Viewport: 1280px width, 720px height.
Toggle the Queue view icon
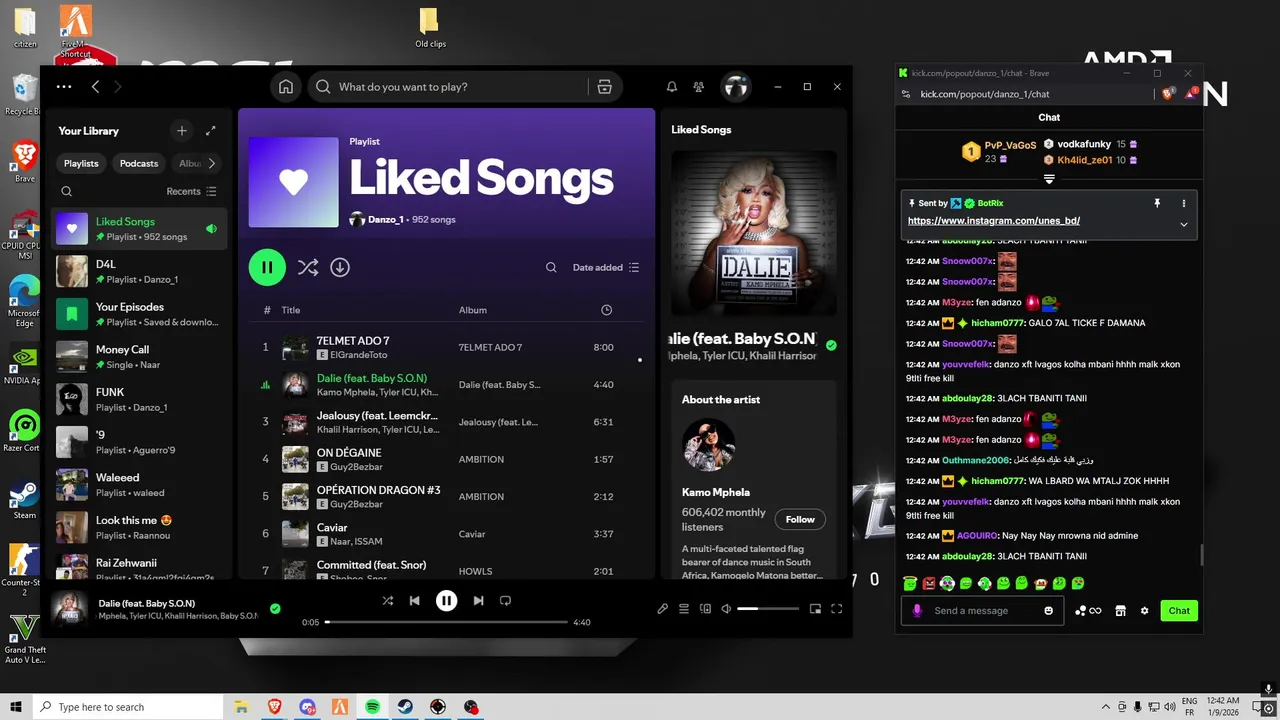684,608
